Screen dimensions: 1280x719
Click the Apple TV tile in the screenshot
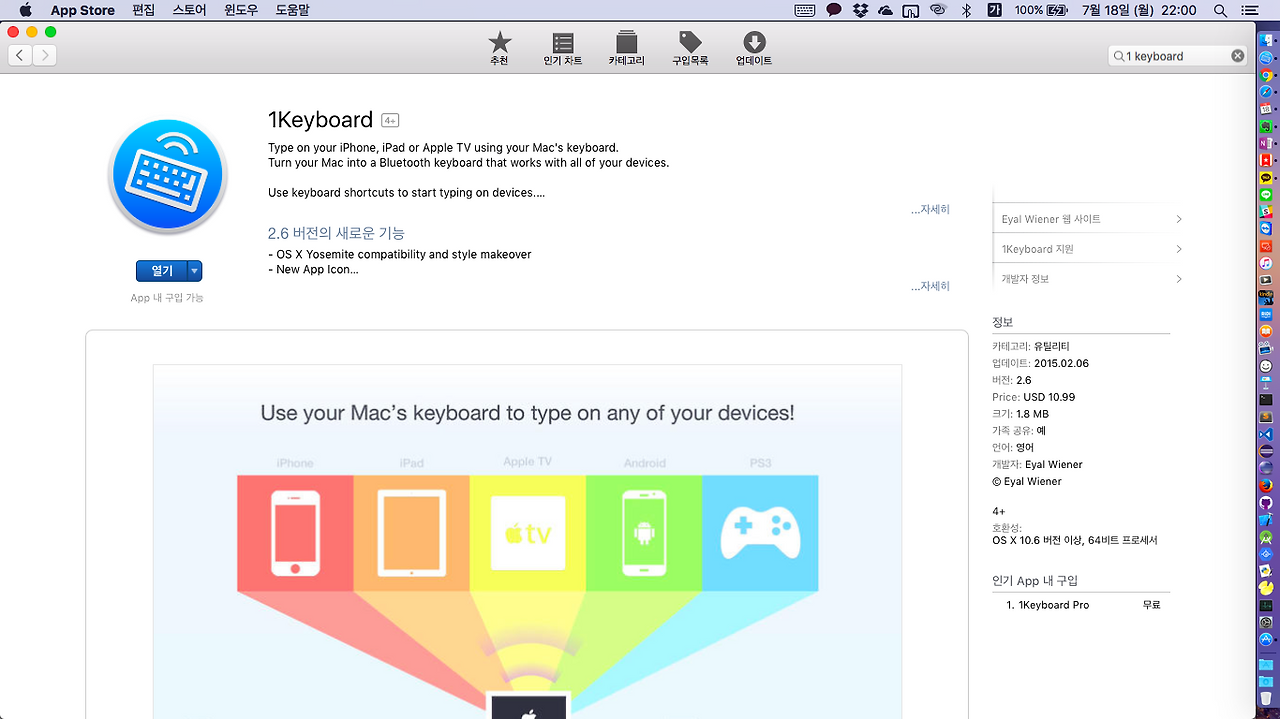pyautogui.click(x=528, y=533)
